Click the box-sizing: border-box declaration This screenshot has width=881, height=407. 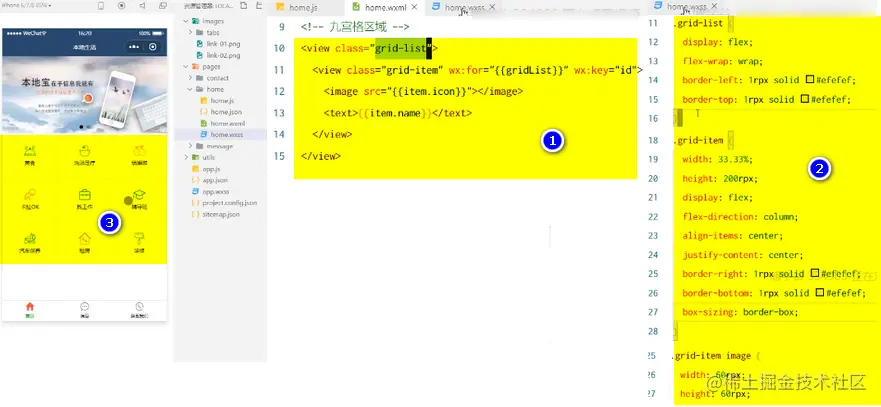click(741, 311)
